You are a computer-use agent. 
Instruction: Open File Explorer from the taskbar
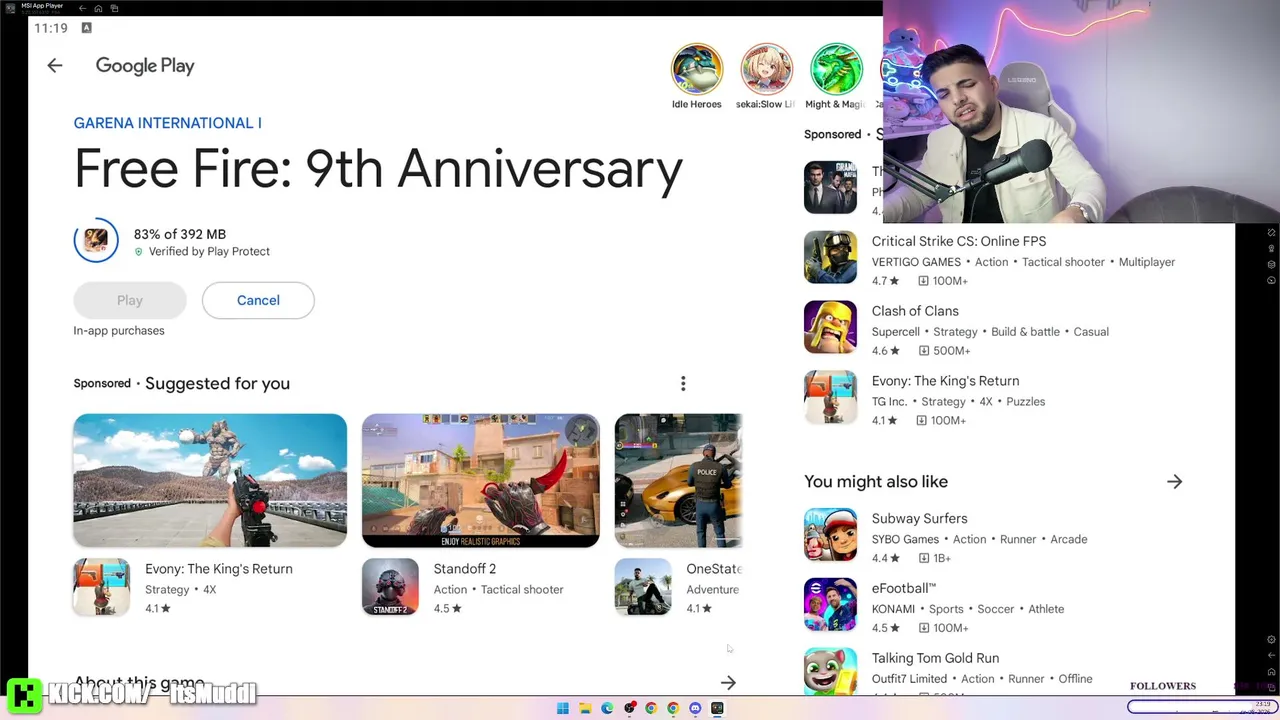point(585,708)
